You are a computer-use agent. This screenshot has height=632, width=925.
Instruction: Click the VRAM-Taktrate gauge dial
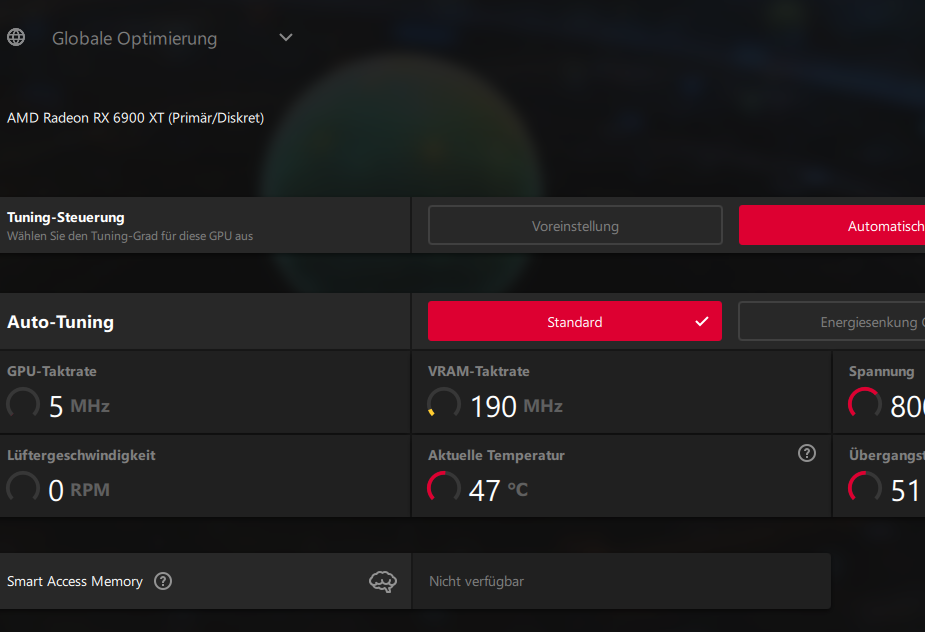[444, 404]
